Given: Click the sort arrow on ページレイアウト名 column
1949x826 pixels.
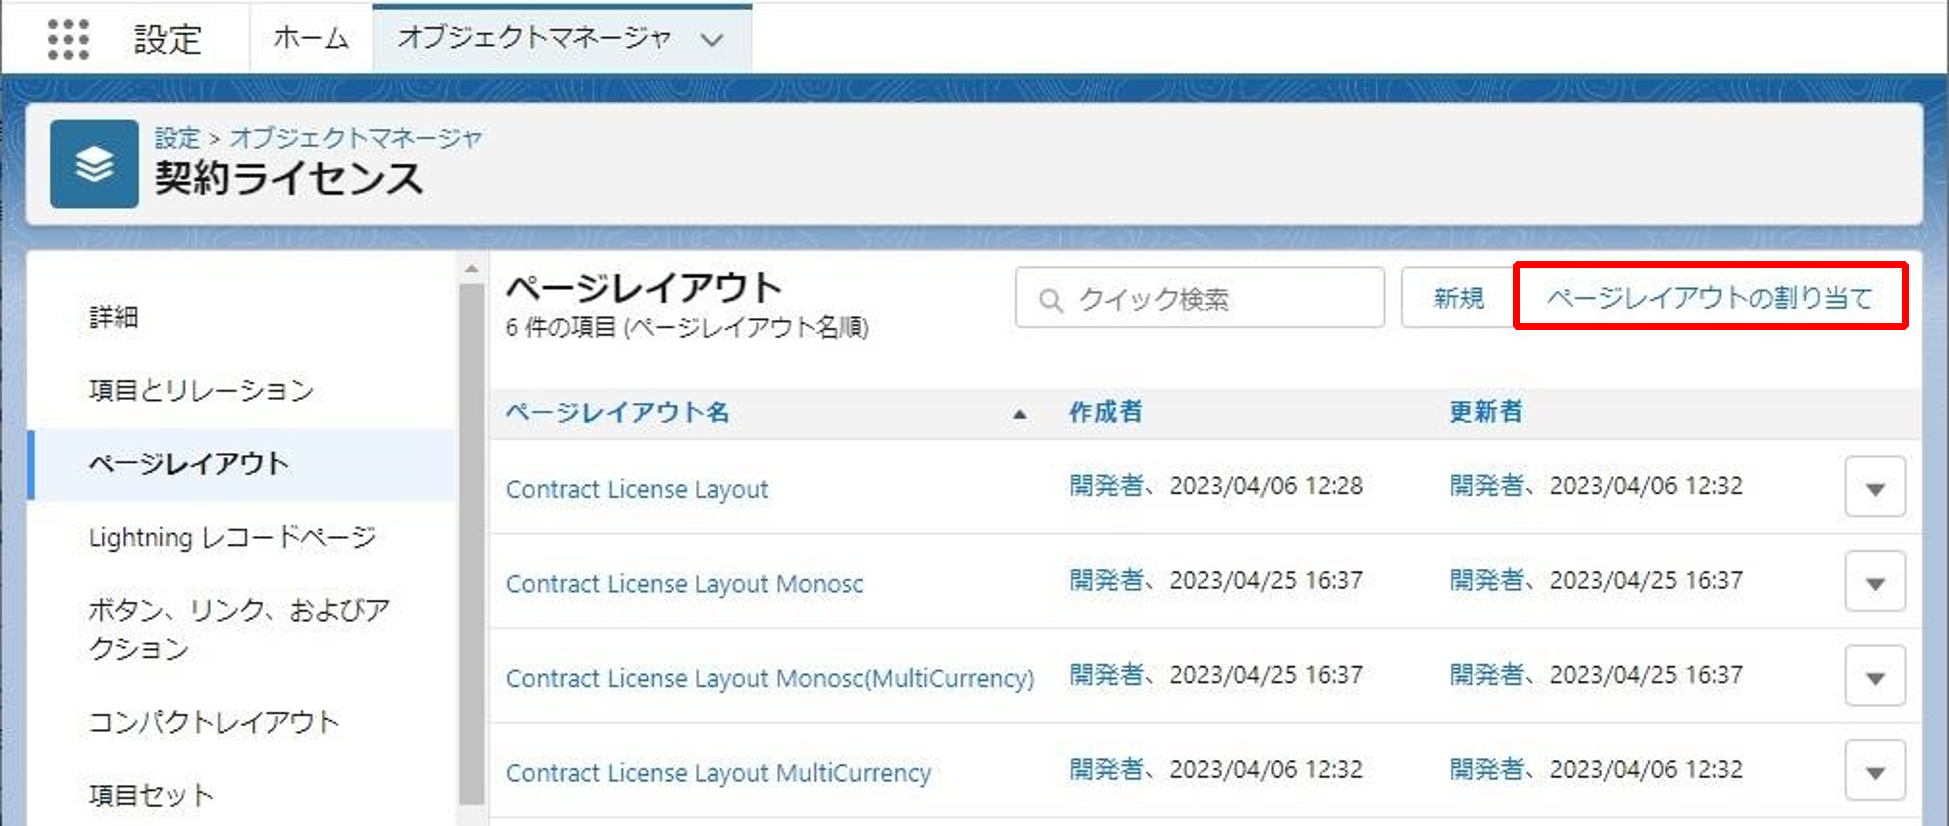Looking at the screenshot, I should 1019,413.
